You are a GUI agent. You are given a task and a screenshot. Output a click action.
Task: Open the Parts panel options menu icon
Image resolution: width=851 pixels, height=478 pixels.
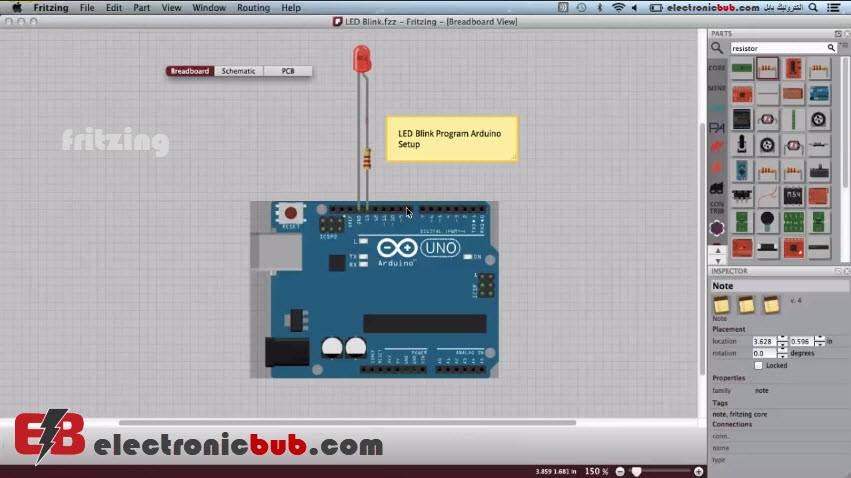click(x=844, y=47)
